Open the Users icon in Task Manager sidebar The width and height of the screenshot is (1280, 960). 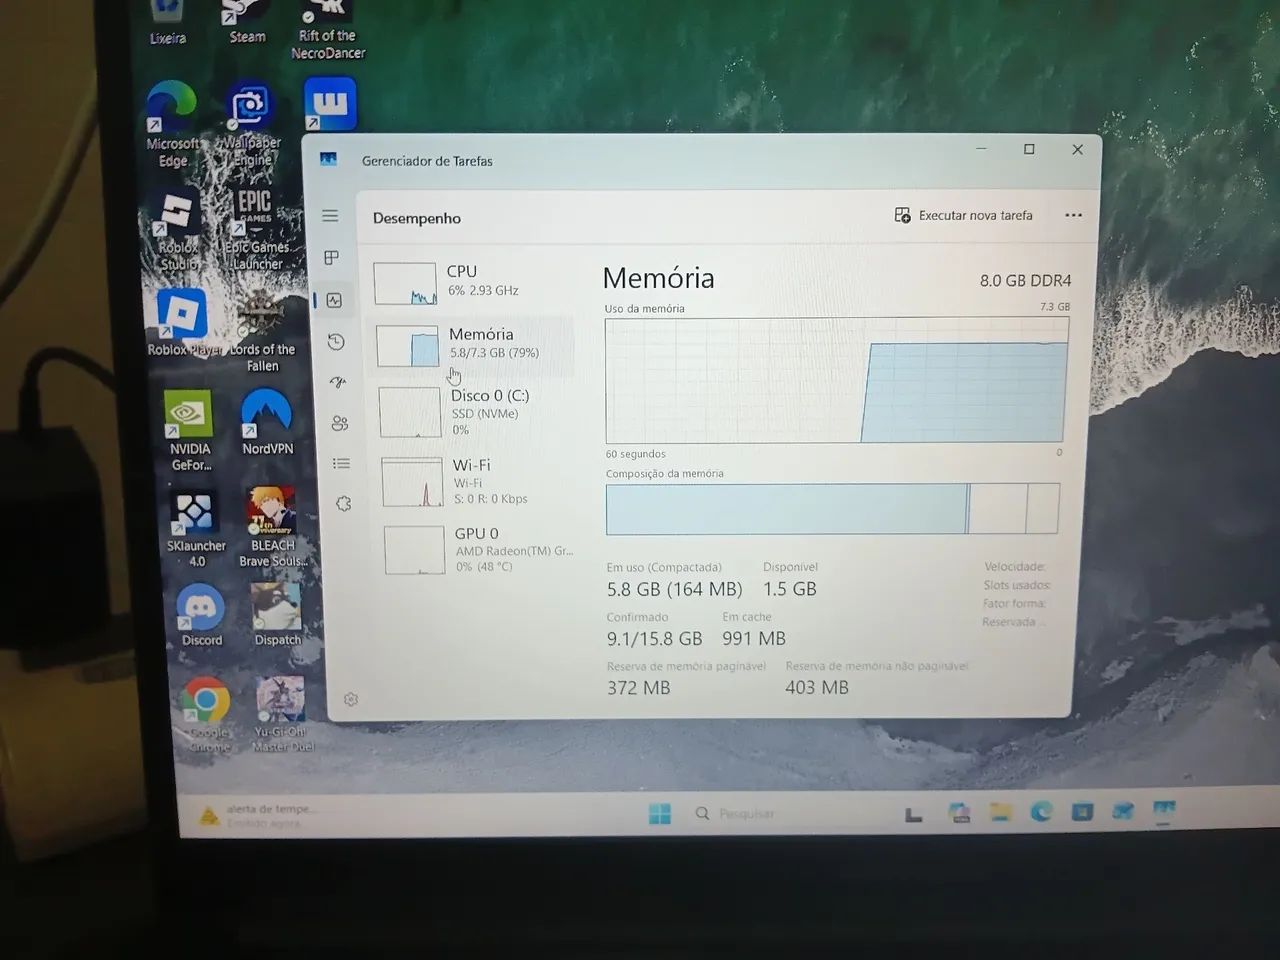click(x=340, y=423)
